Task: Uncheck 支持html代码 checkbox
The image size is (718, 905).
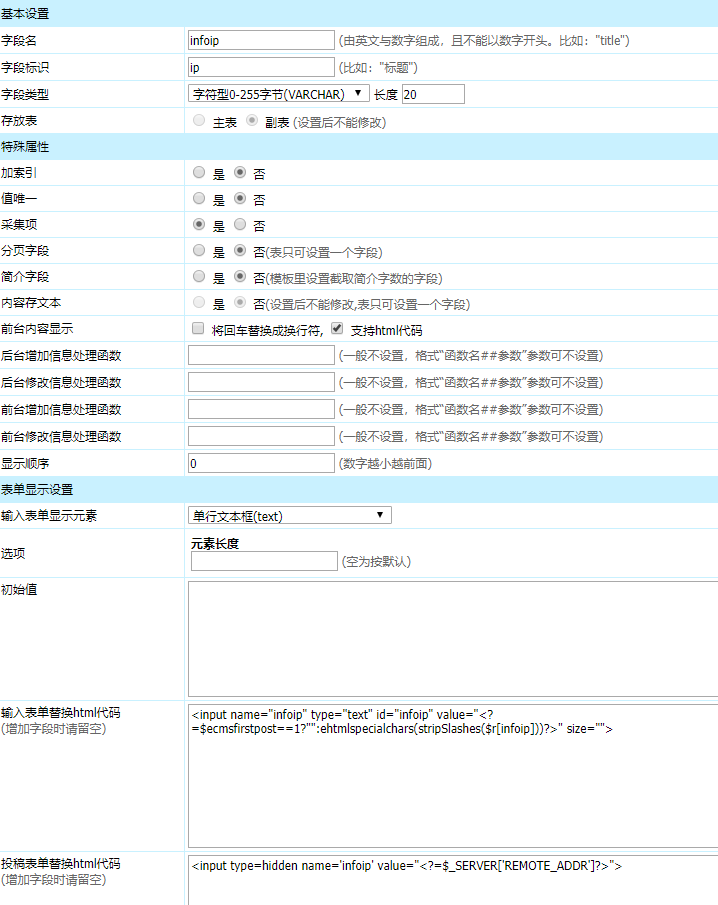Action: click(337, 329)
